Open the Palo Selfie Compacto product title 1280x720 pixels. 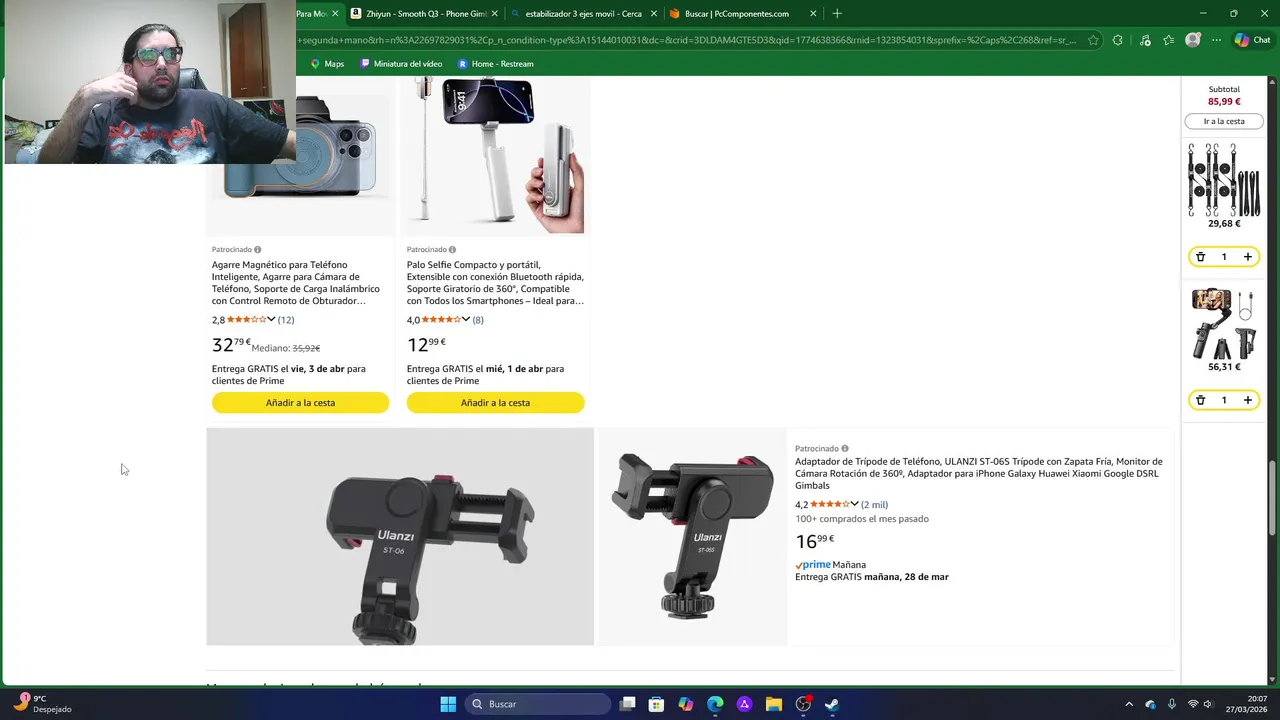[x=495, y=283]
